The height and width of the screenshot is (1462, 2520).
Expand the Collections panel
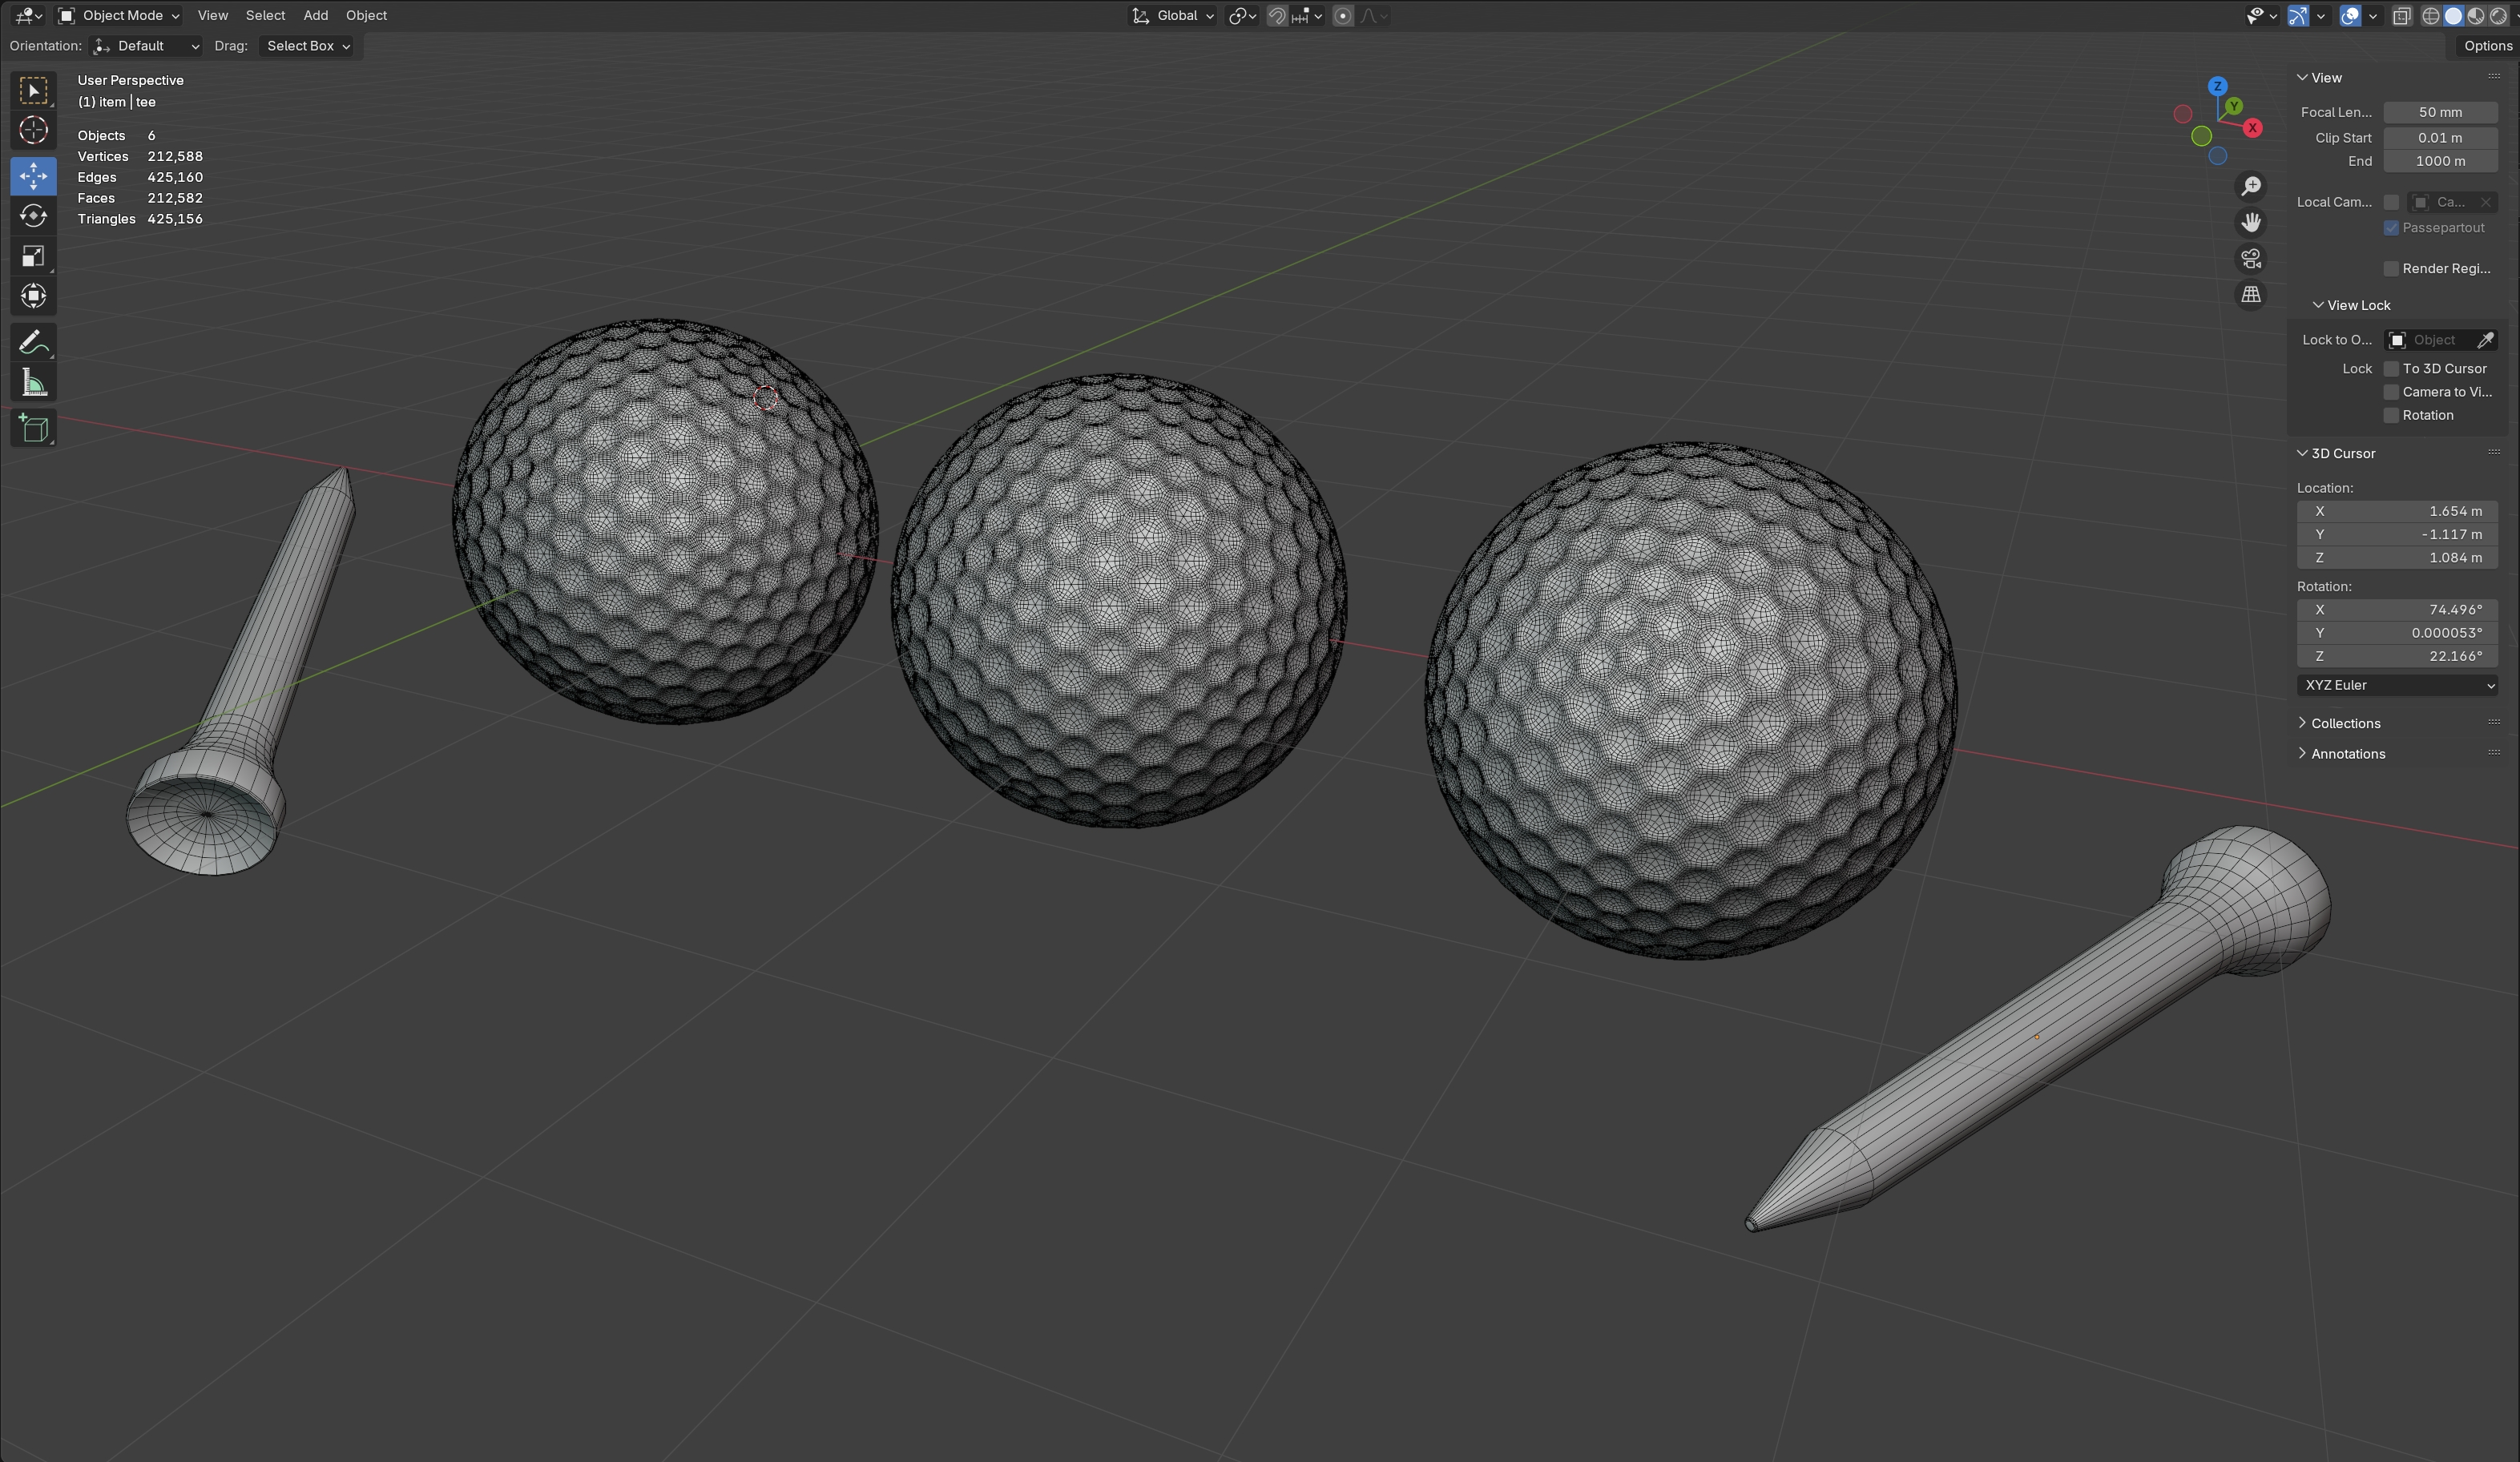(x=2344, y=723)
